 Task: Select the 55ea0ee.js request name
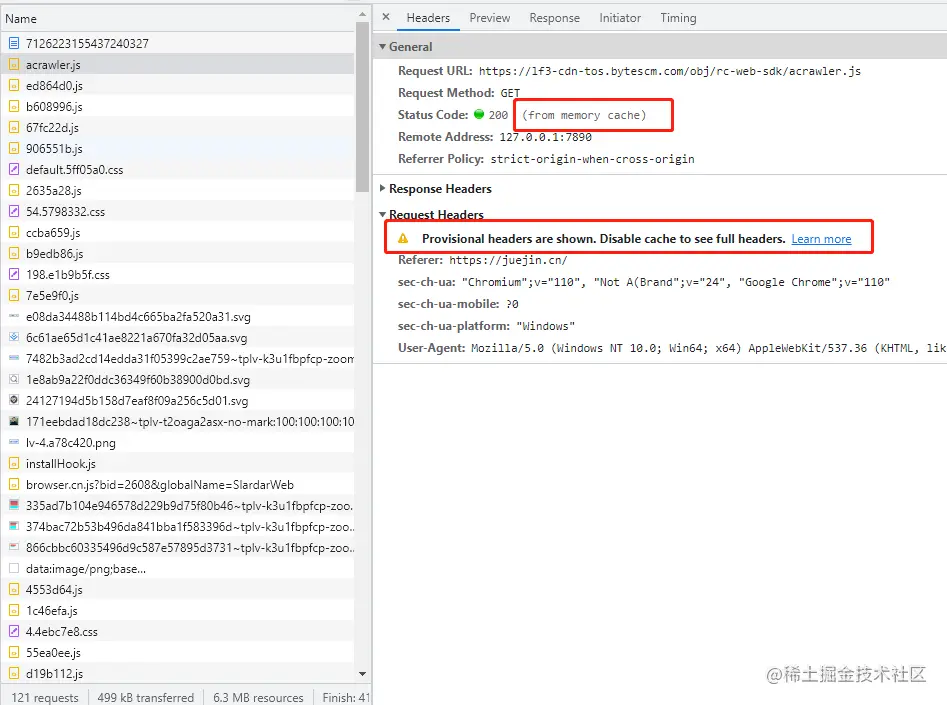[x=53, y=652]
